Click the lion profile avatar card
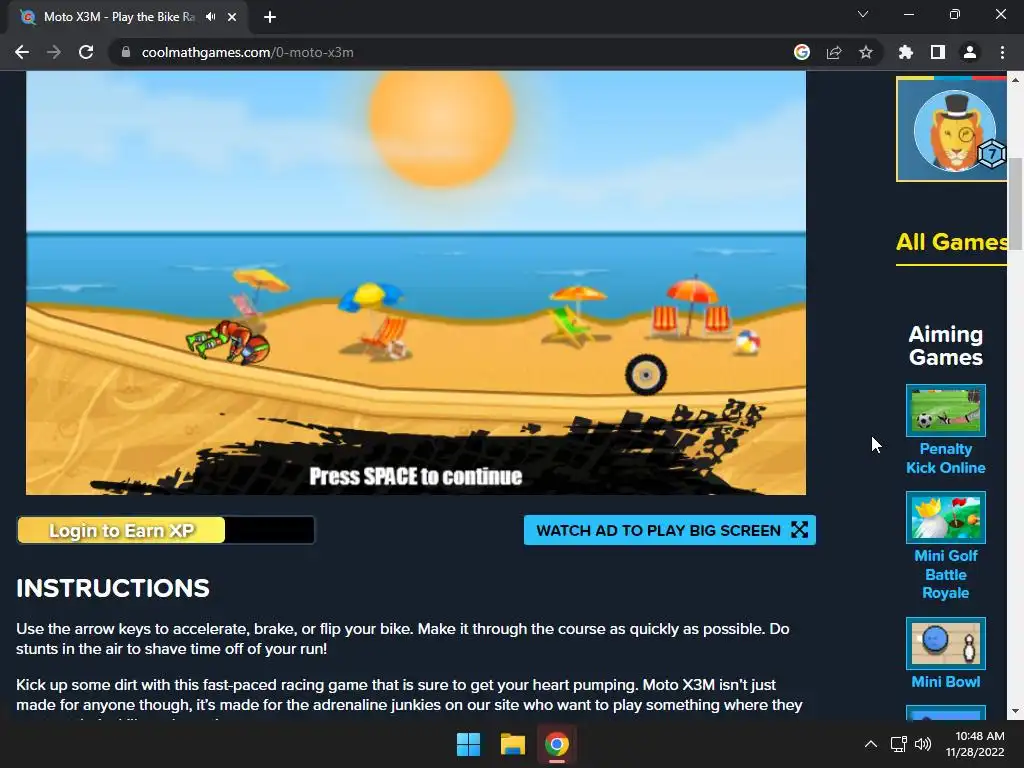Screen dimensions: 1024x768 952,129
